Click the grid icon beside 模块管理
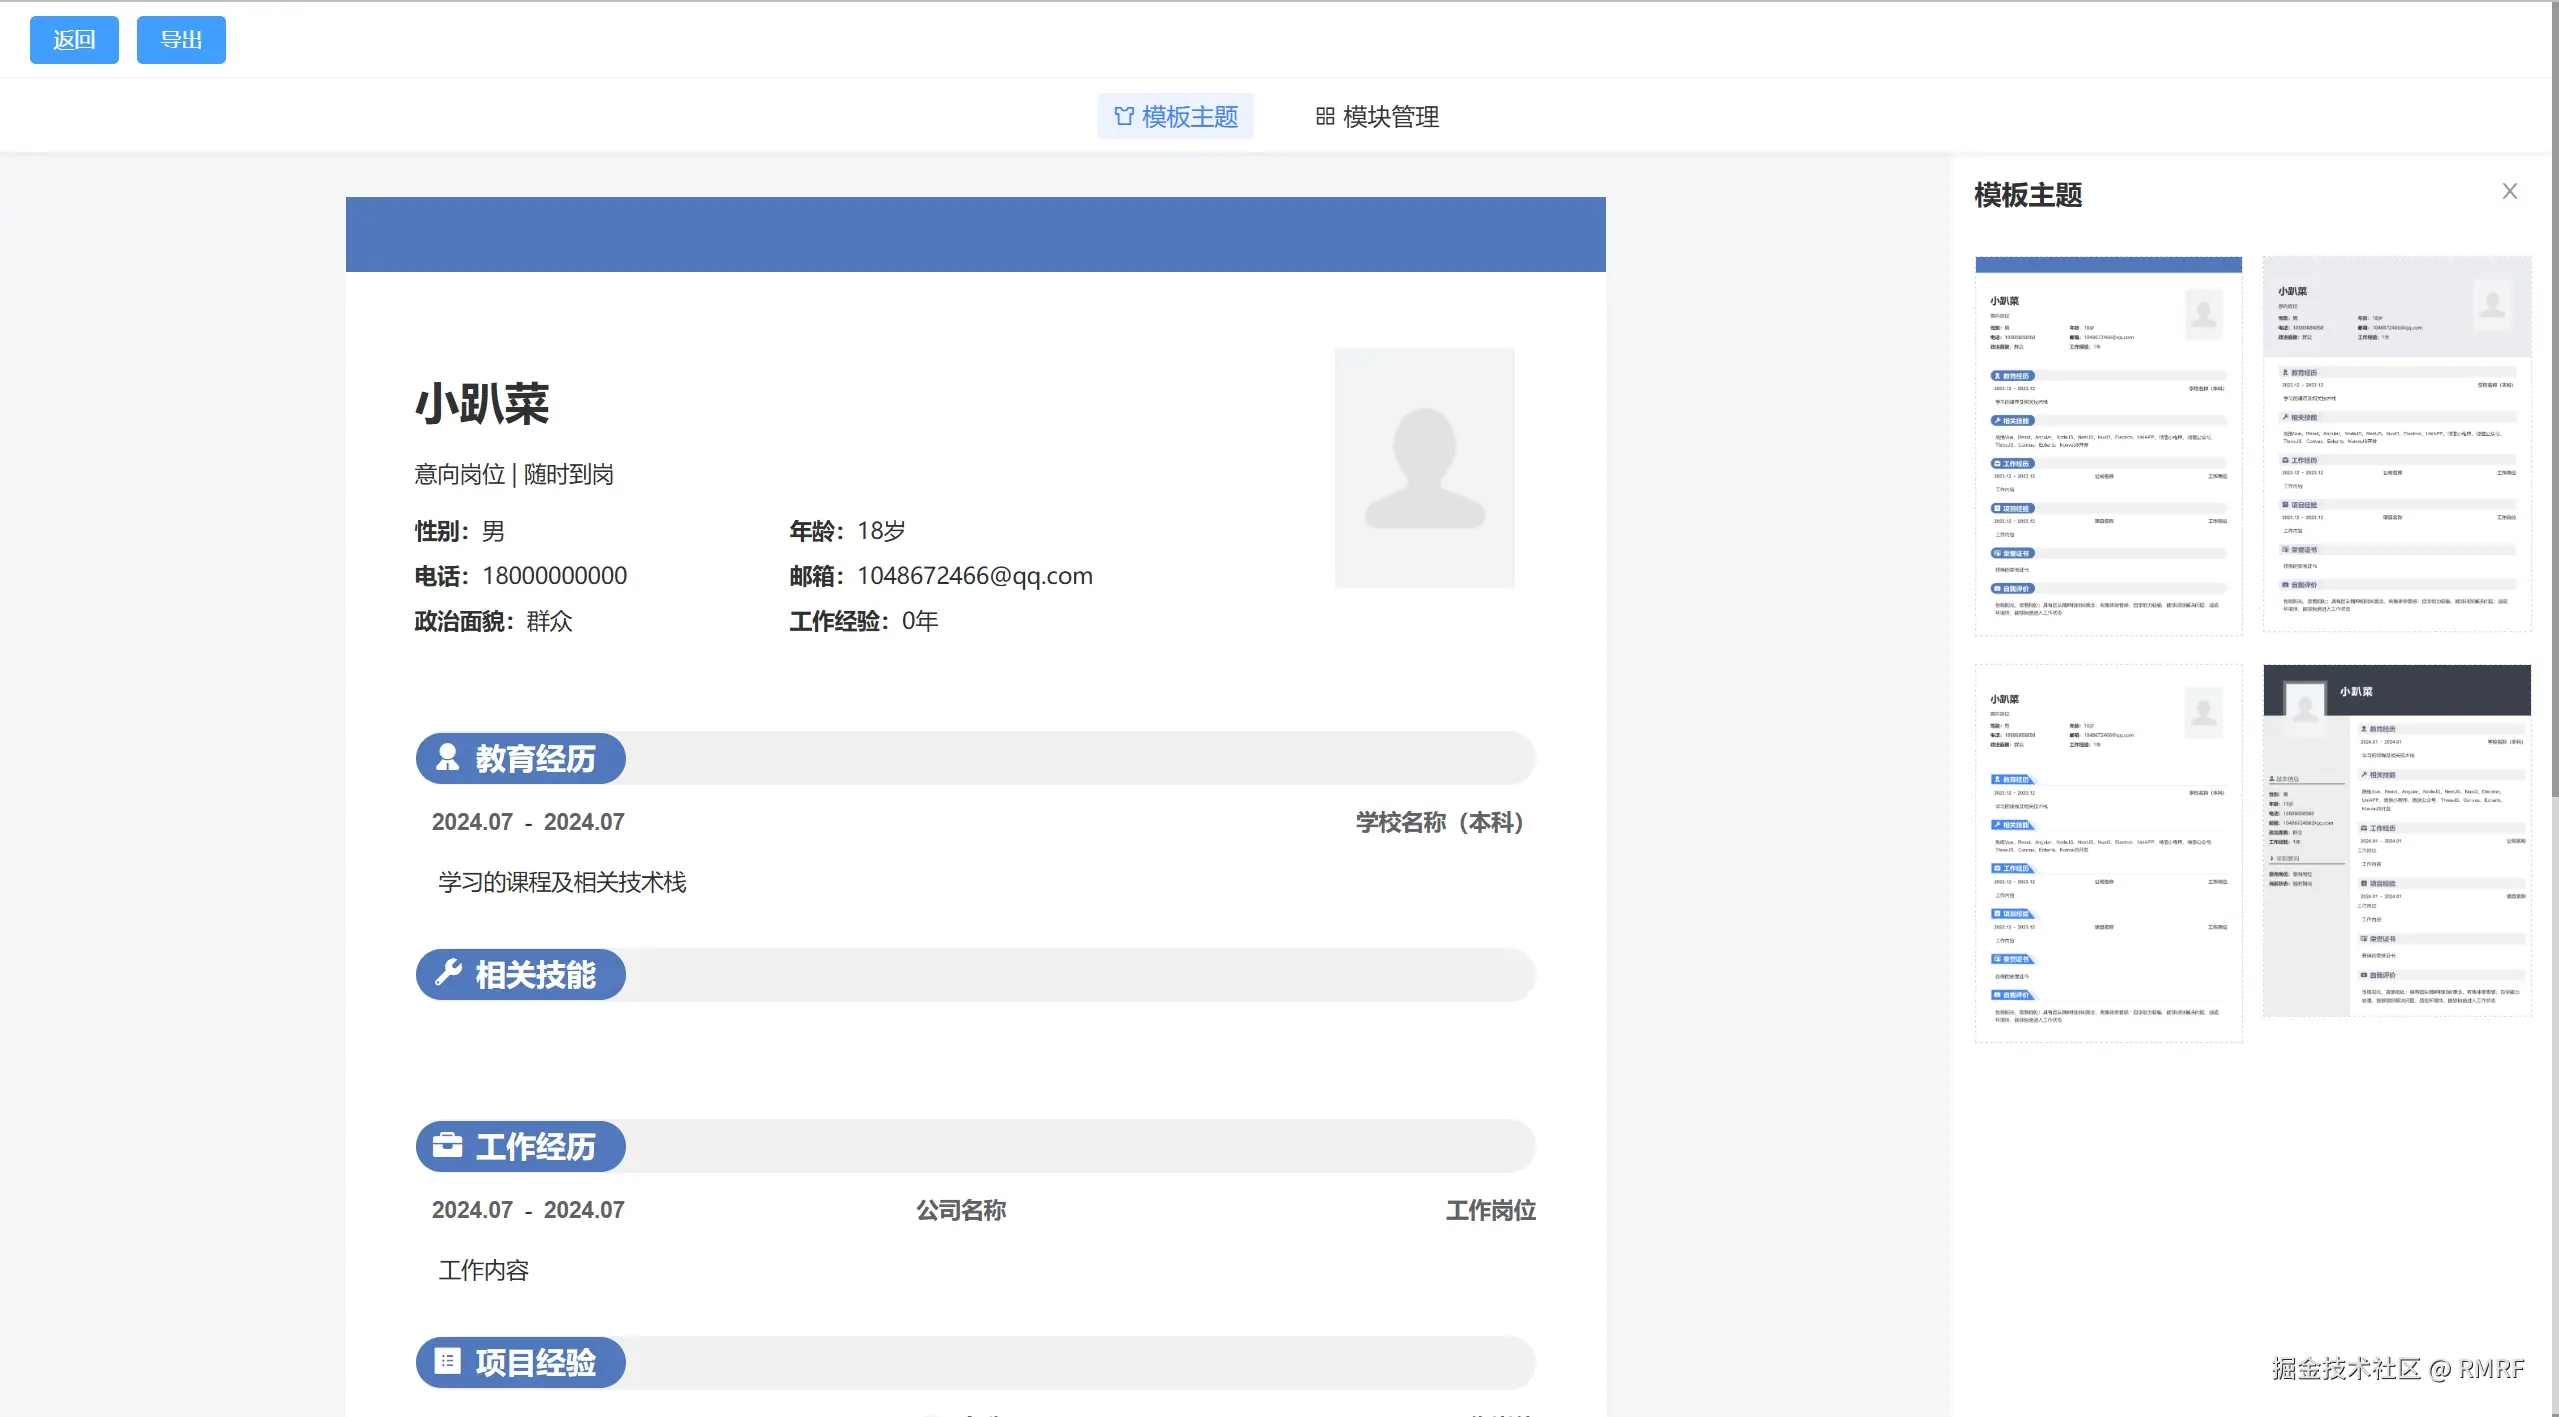Image resolution: width=2559 pixels, height=1417 pixels. [1325, 117]
